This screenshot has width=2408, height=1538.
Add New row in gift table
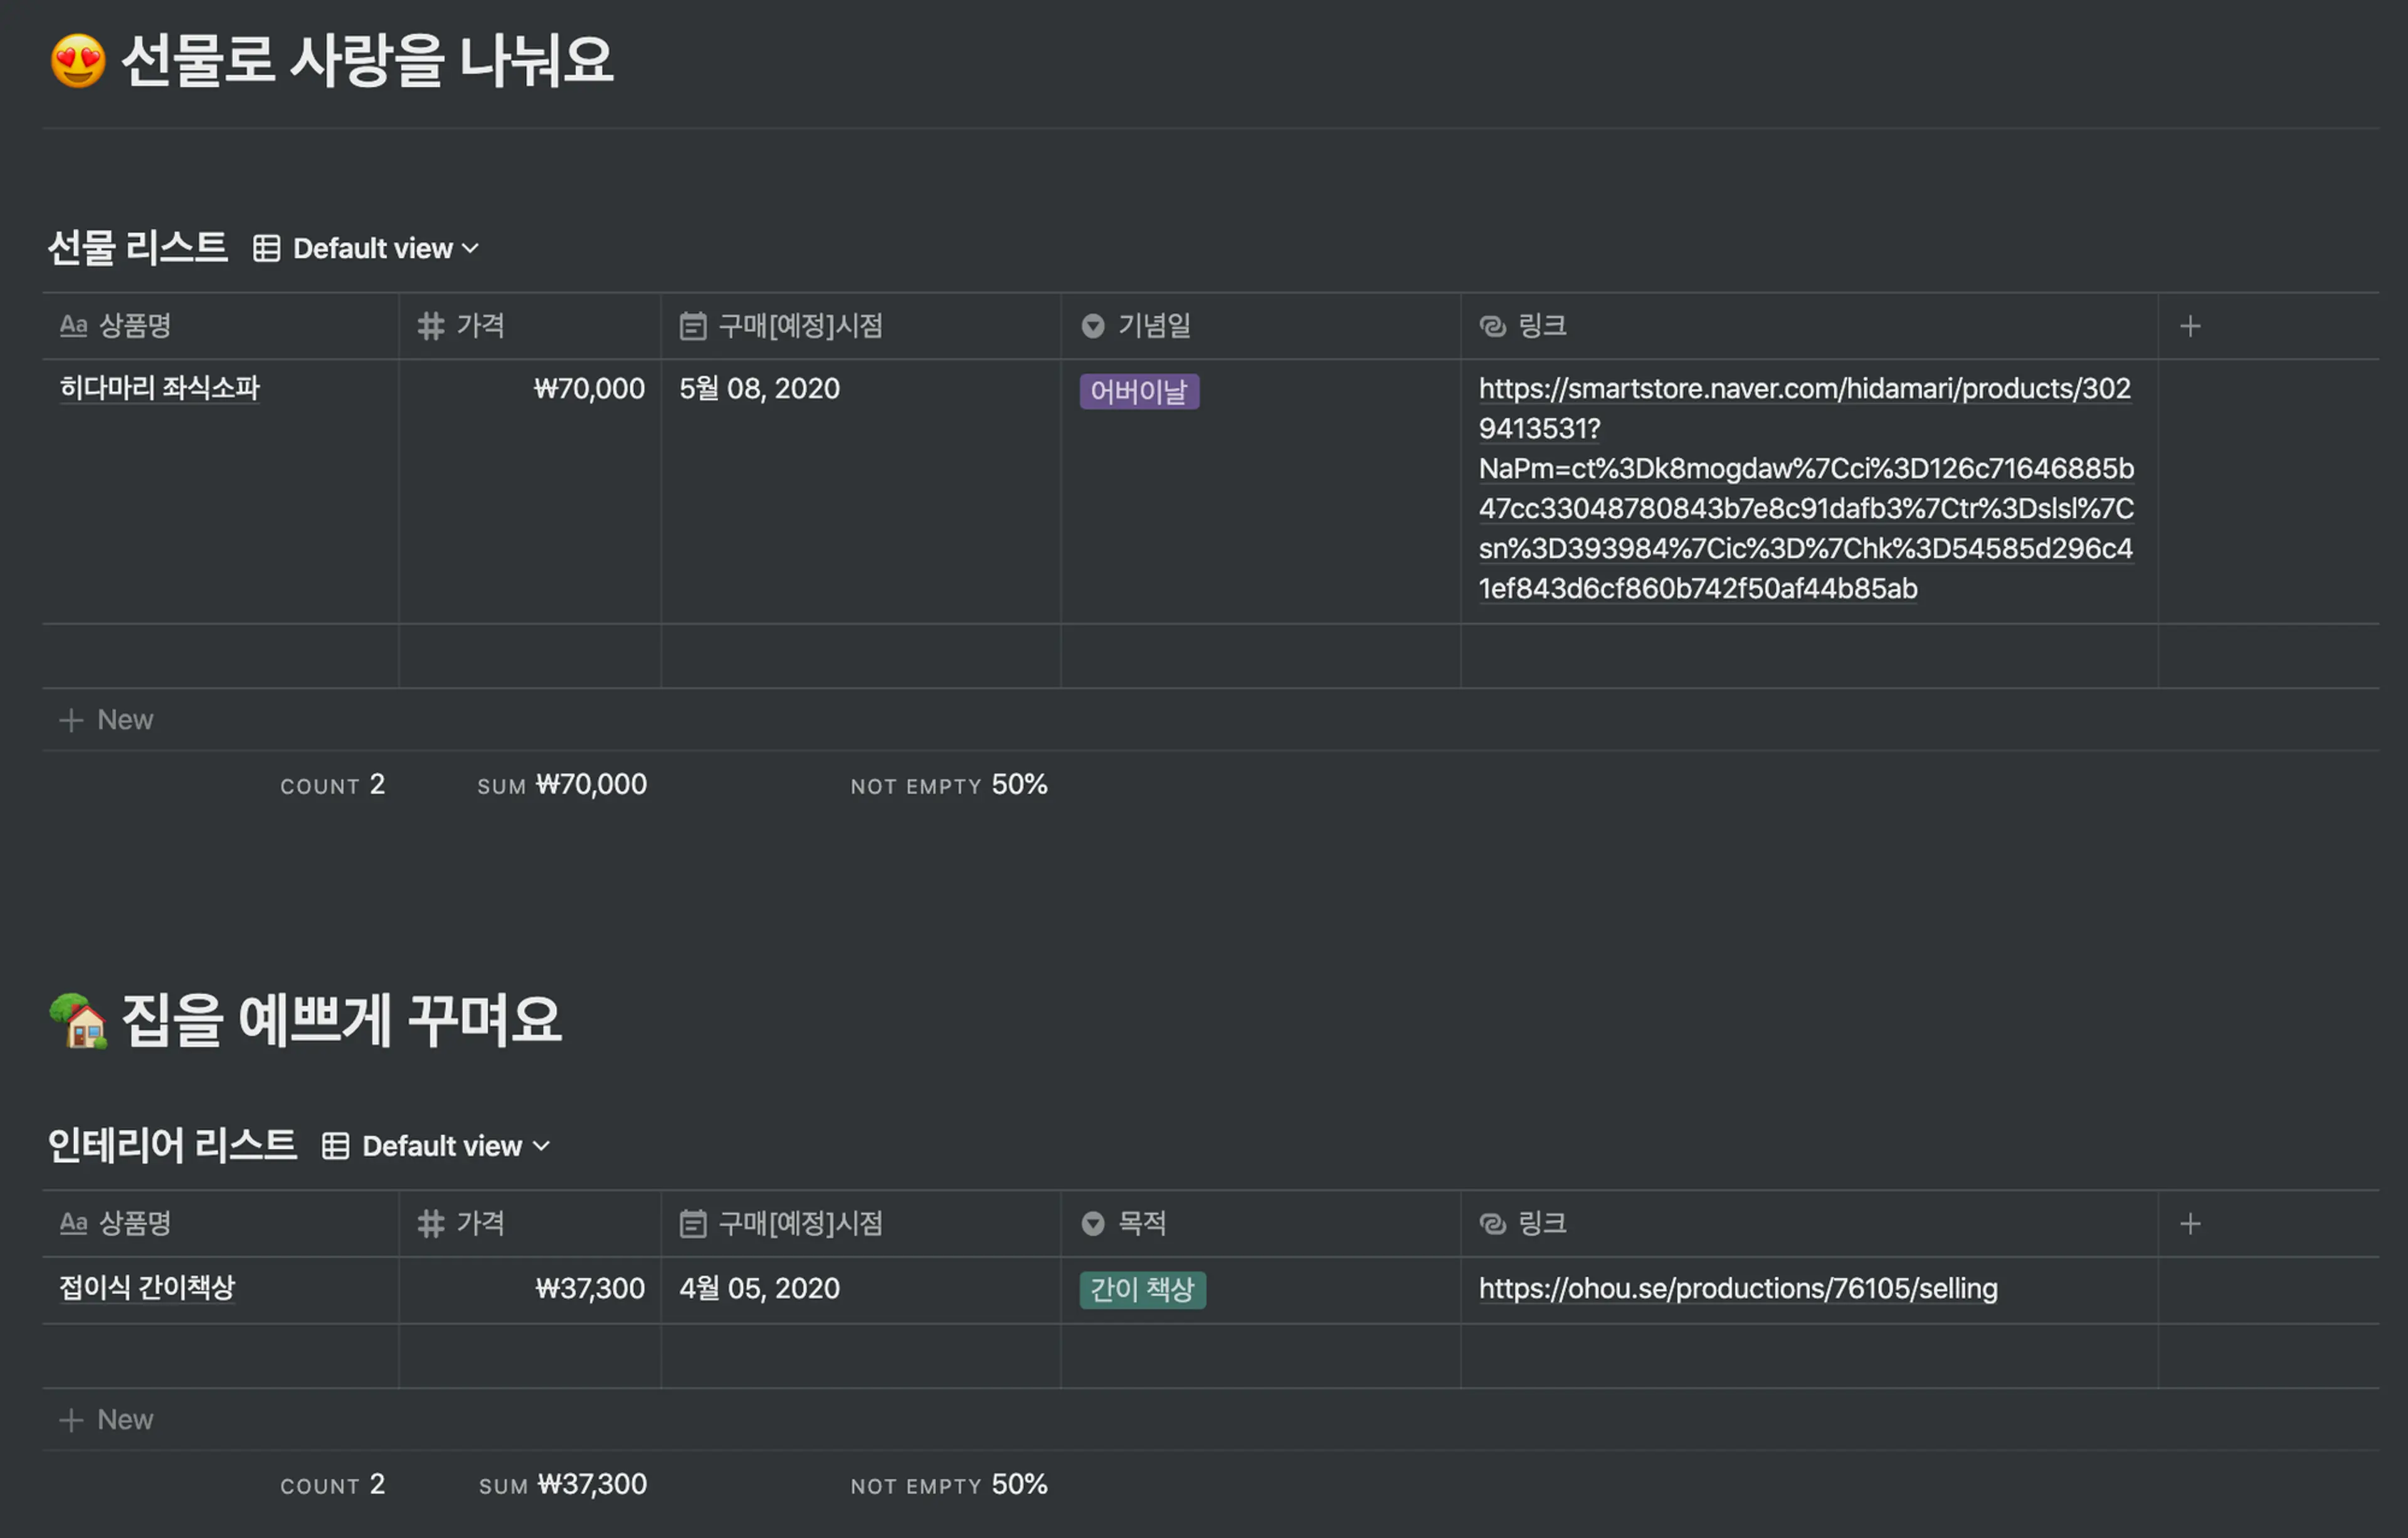pyautogui.click(x=106, y=720)
